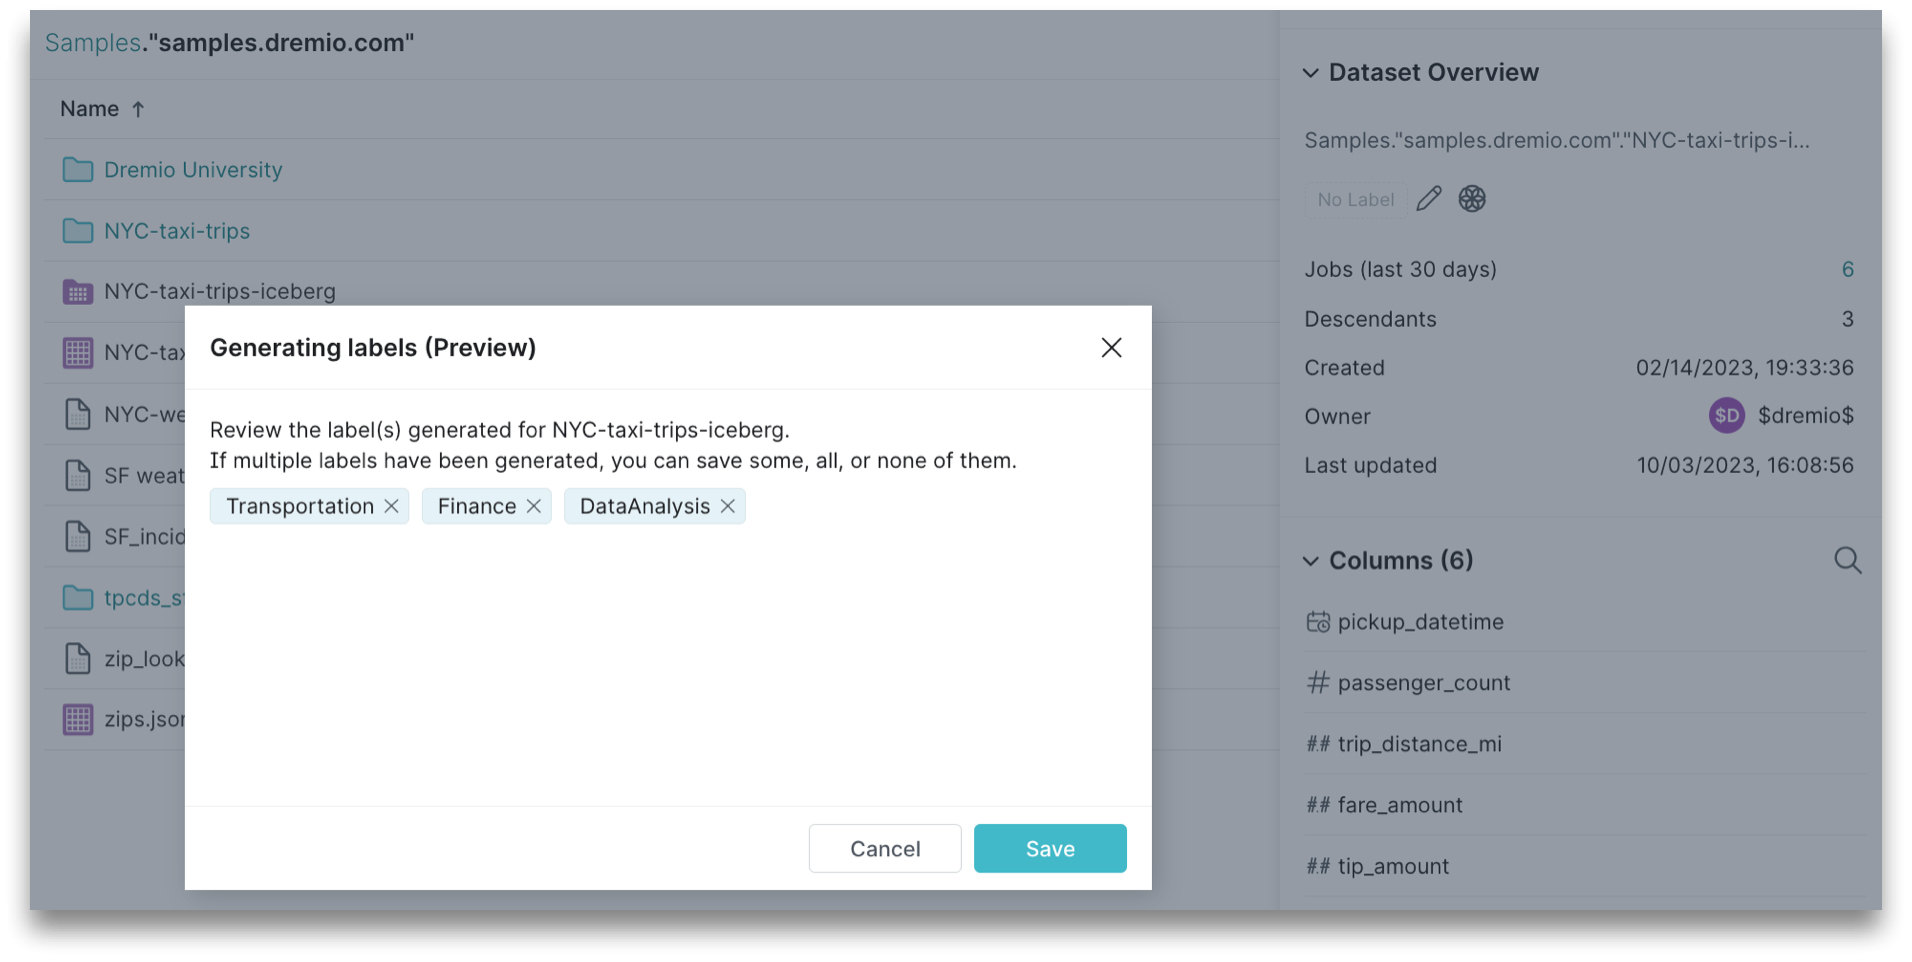Click the Iceberg table icon for NYC-taxi-trips-iceberg
The height and width of the screenshot is (962, 1912).
[x=77, y=291]
